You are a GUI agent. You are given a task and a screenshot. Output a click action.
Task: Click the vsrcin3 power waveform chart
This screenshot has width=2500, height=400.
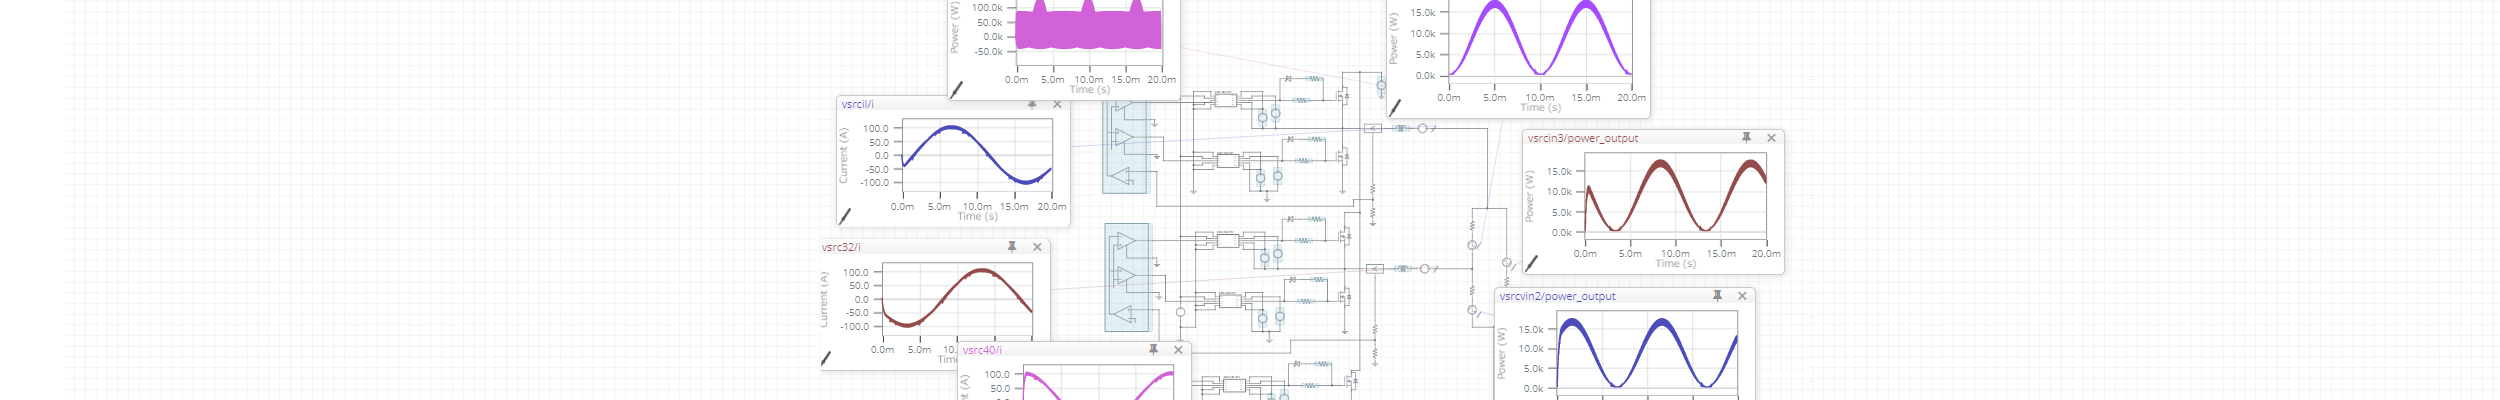point(1675,195)
